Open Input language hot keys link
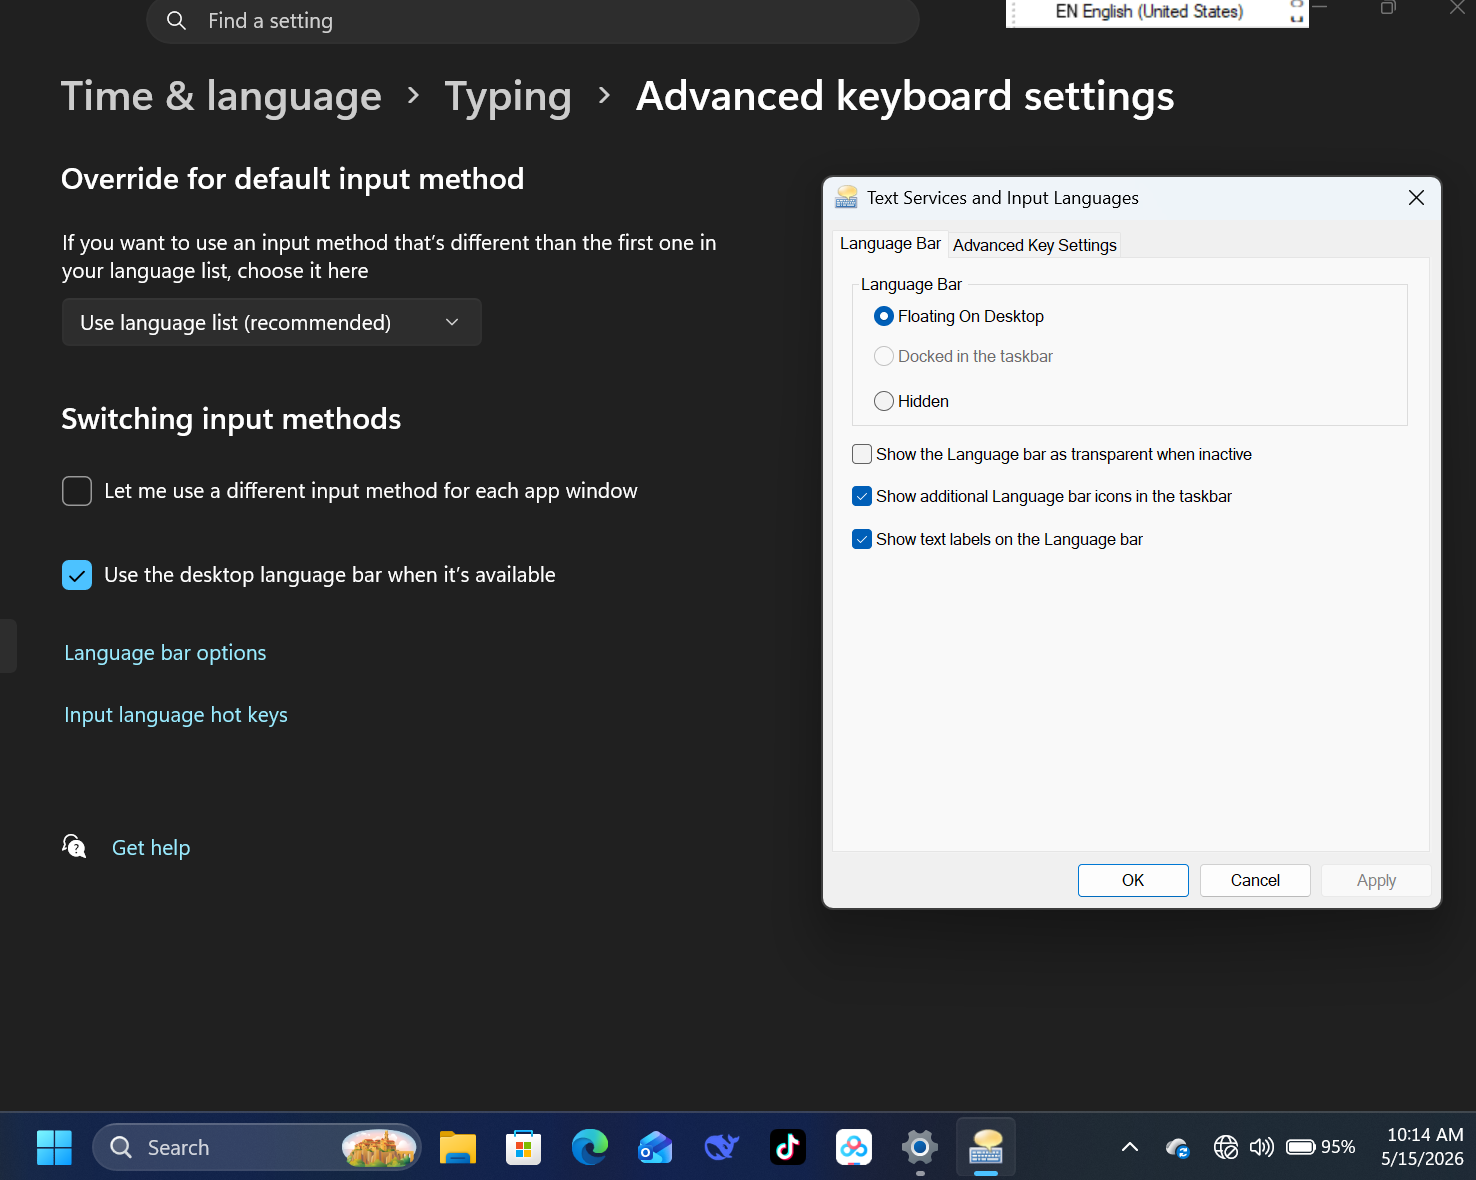The height and width of the screenshot is (1180, 1476). click(x=176, y=715)
